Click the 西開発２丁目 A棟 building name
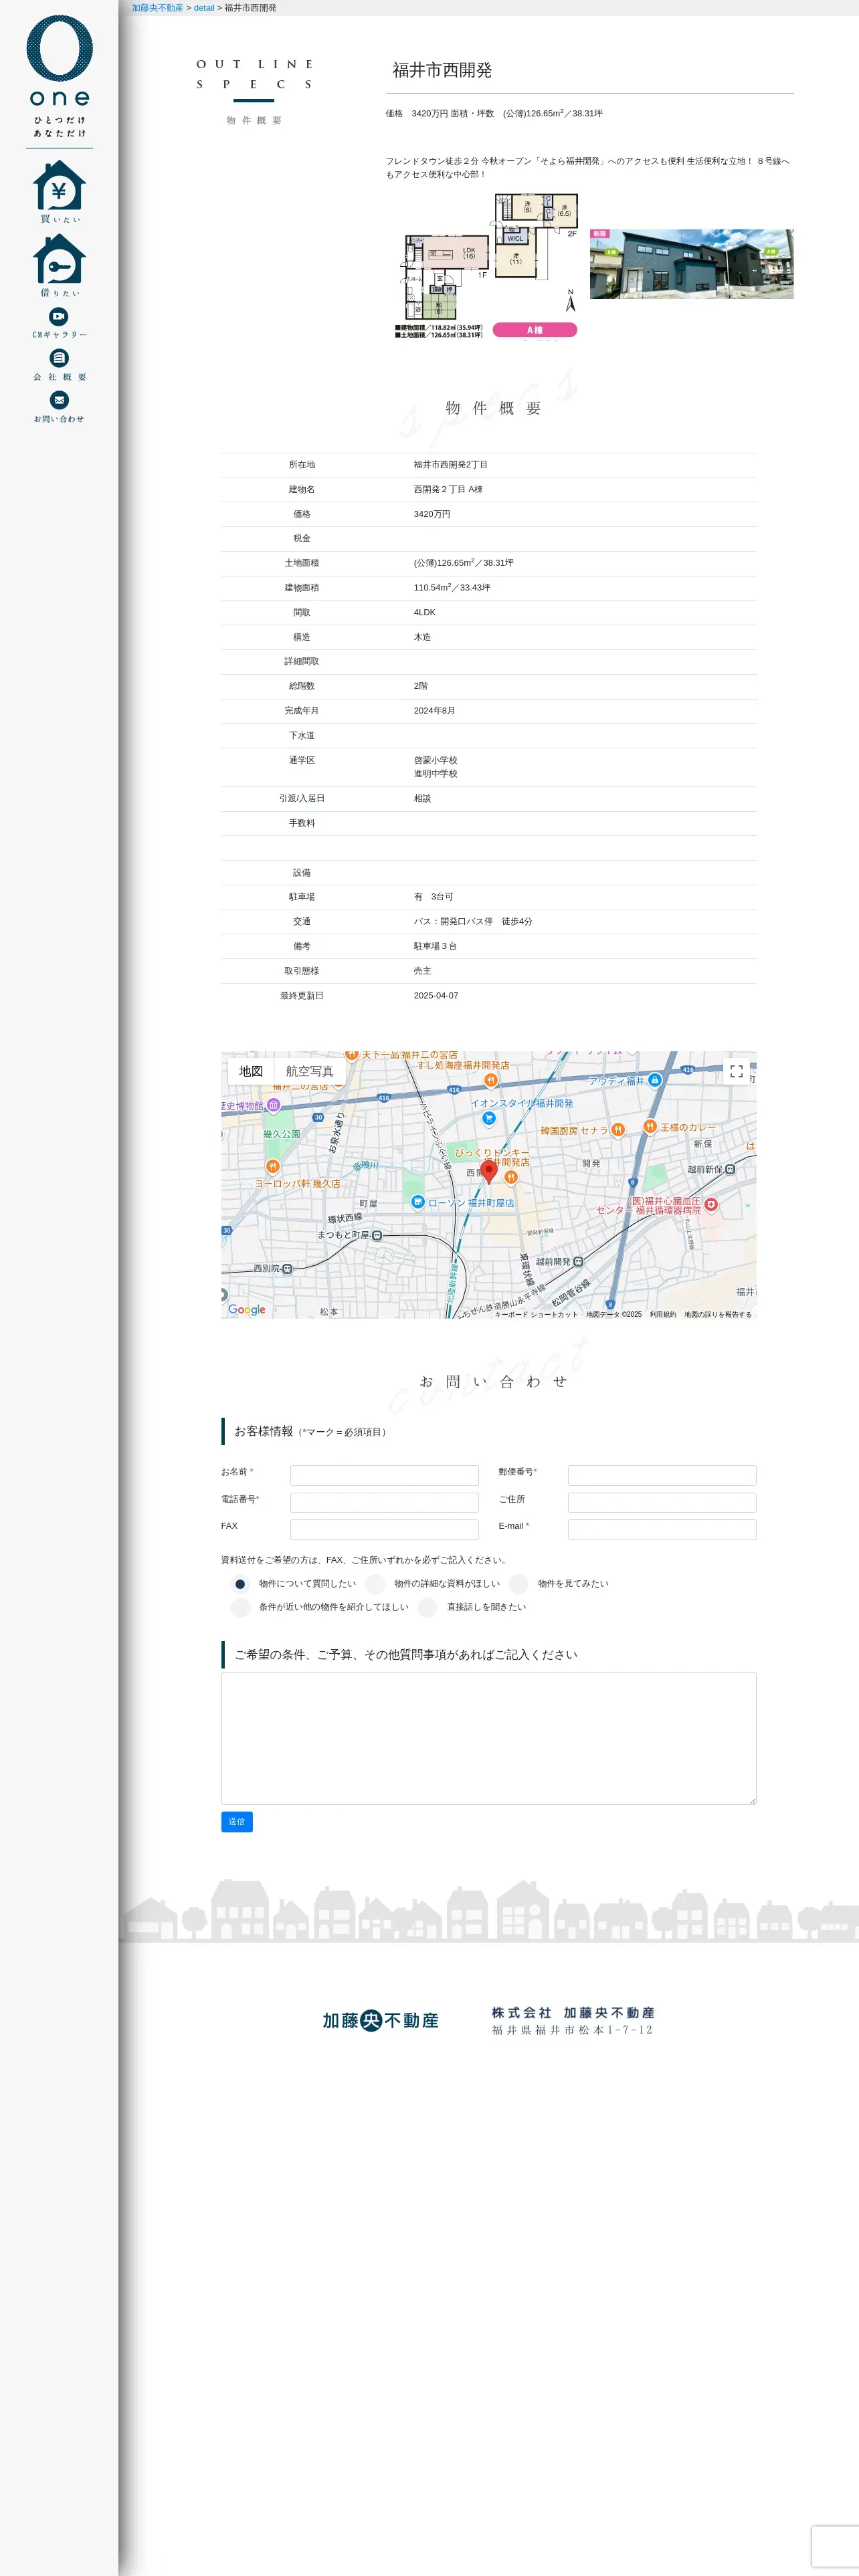This screenshot has width=859, height=2576. [x=448, y=490]
